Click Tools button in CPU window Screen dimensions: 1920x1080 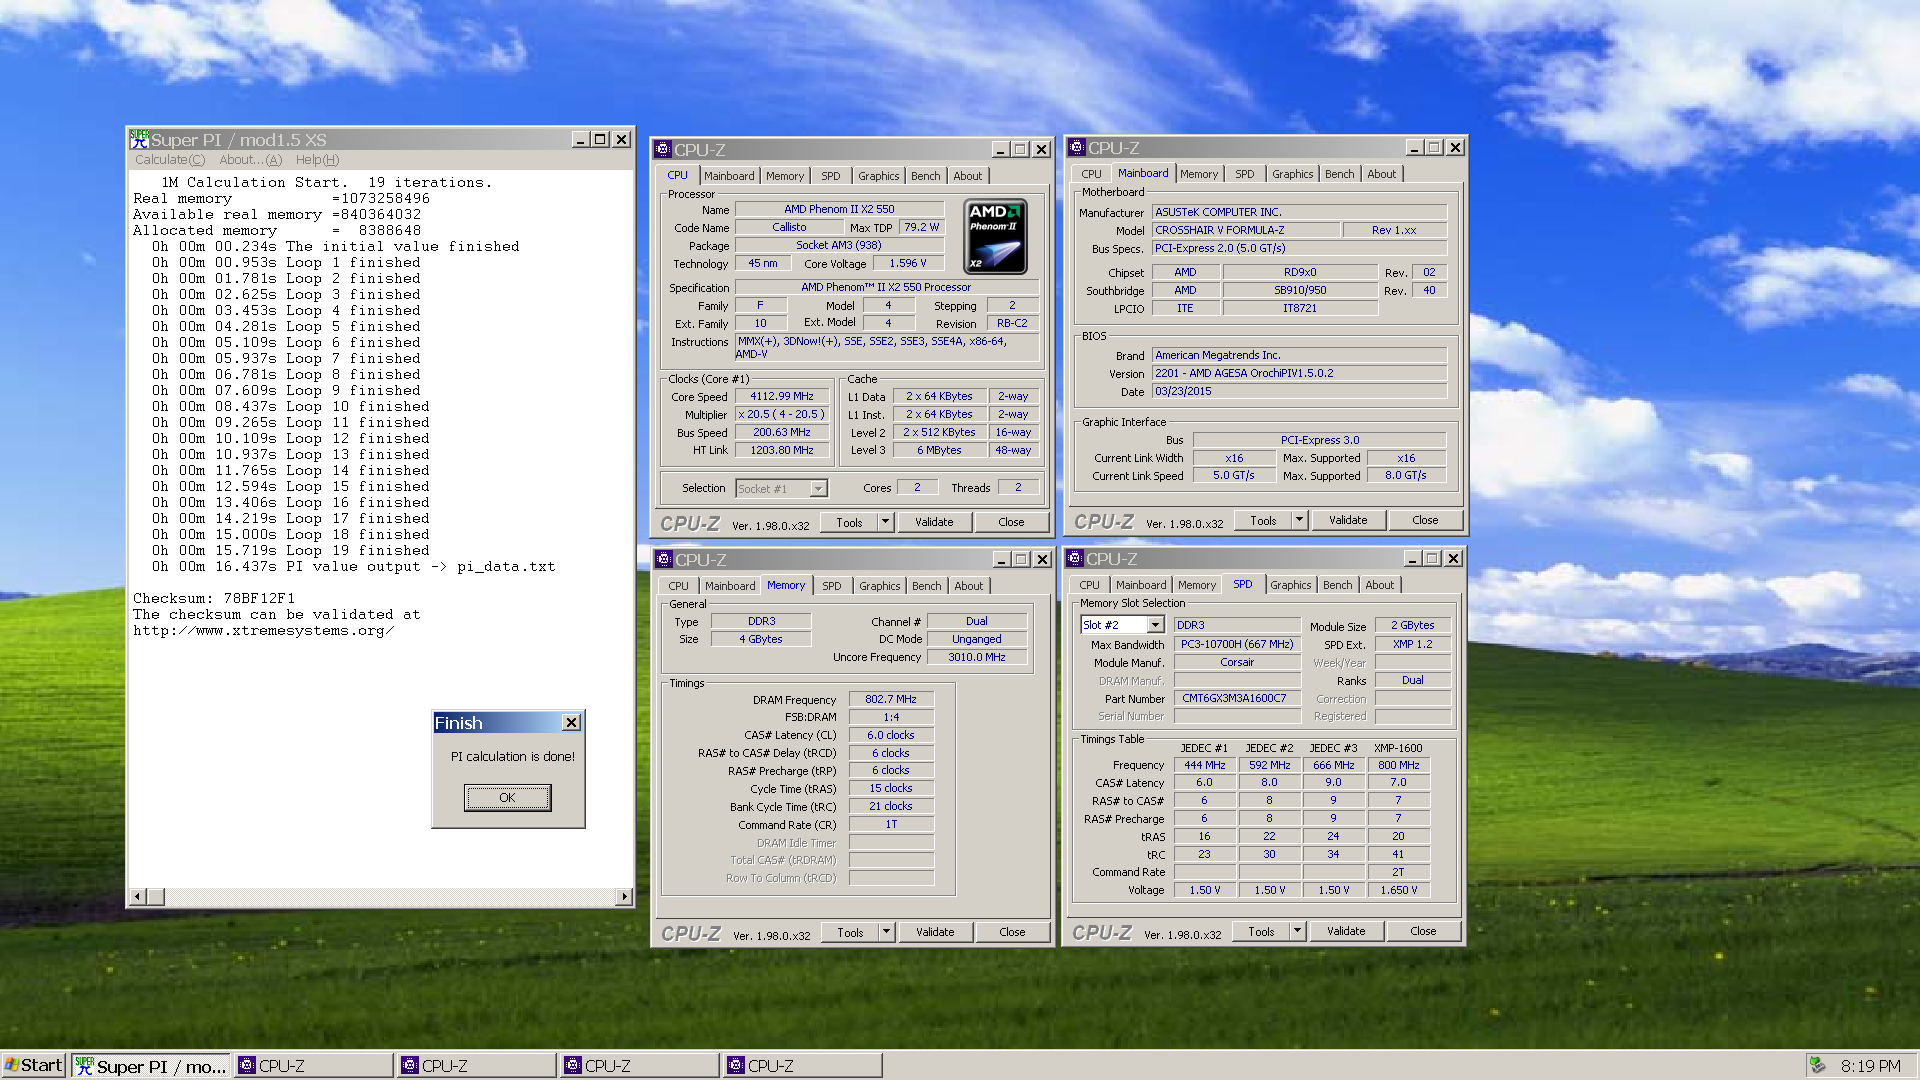coord(849,522)
